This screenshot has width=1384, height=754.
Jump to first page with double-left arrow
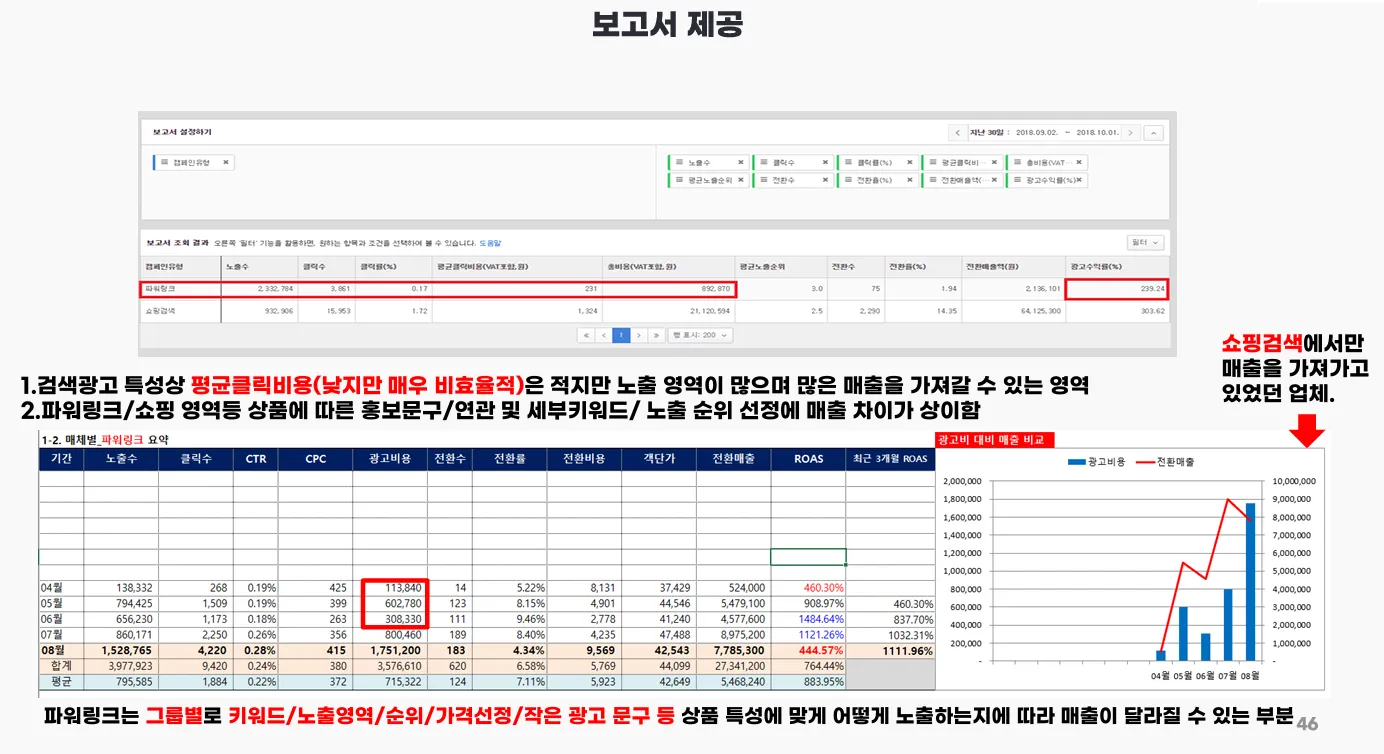tap(586, 335)
